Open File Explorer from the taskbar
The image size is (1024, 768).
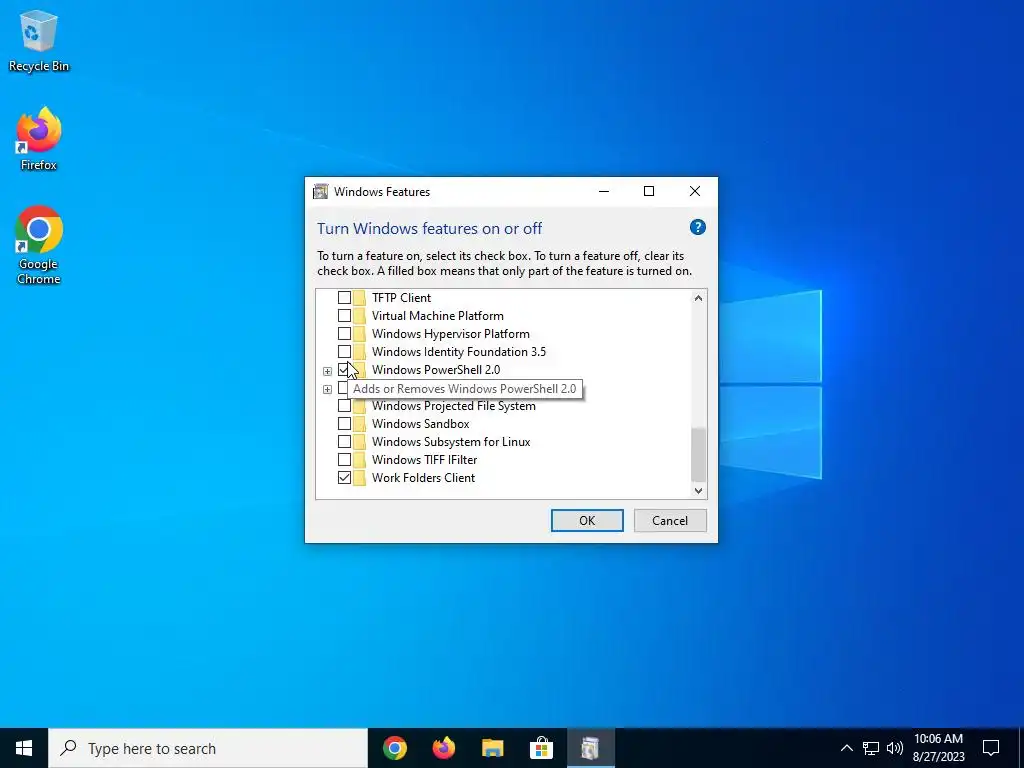coord(492,748)
